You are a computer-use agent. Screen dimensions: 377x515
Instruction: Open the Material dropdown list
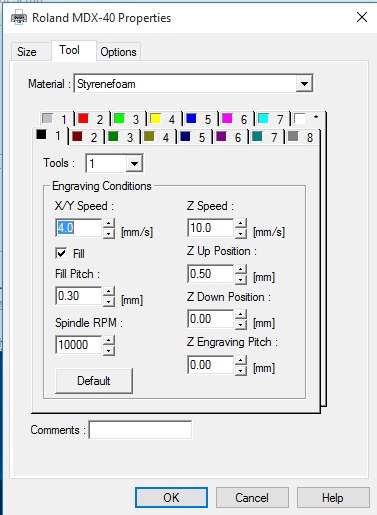304,83
